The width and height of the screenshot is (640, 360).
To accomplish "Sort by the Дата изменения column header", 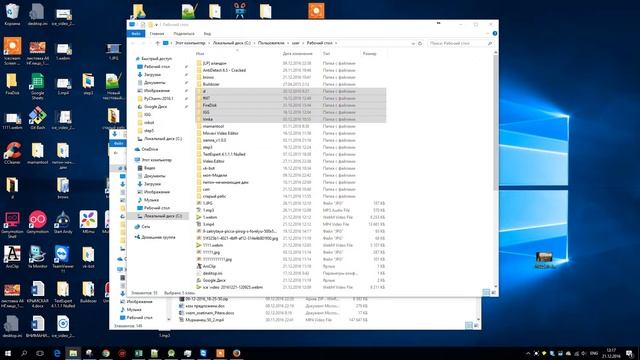I will [x=297, y=53].
